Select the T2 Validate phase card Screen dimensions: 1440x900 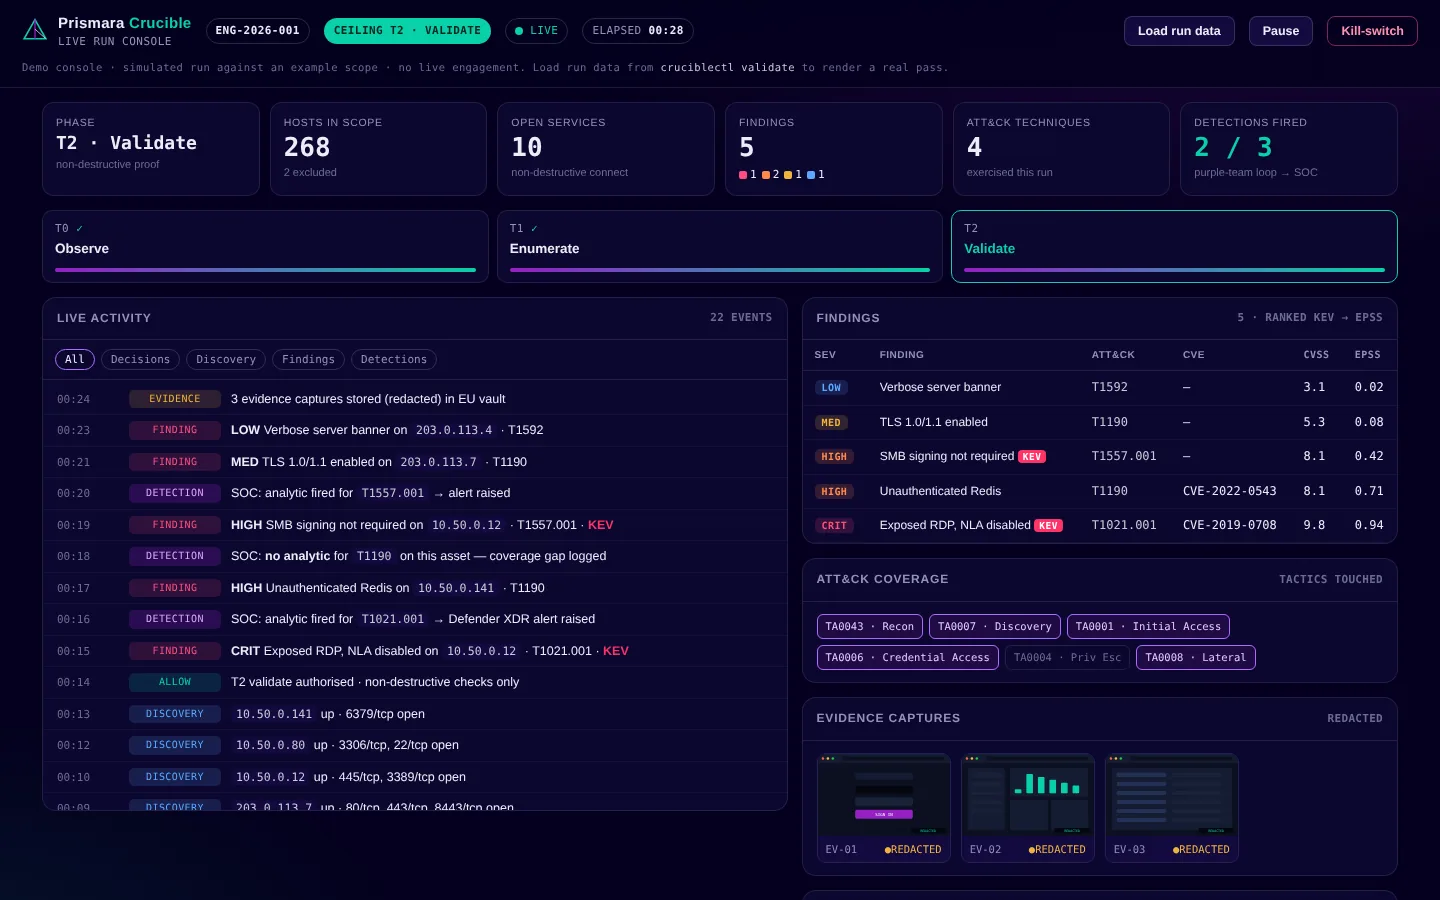[1174, 246]
